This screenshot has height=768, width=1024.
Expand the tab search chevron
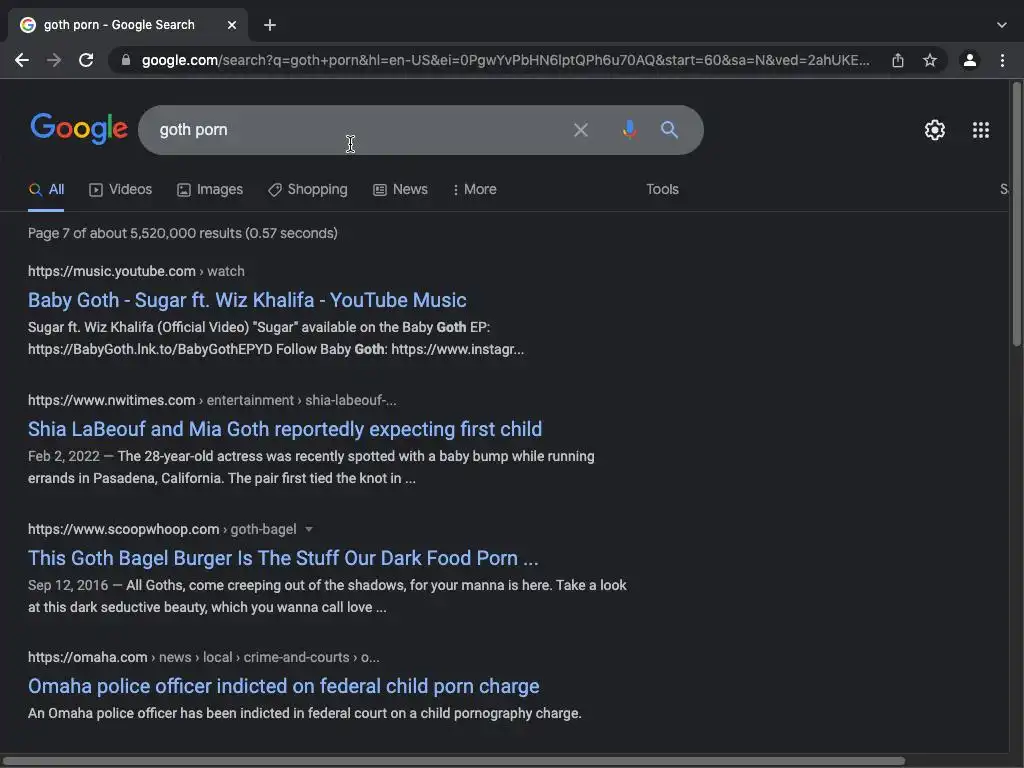pos(1002,25)
